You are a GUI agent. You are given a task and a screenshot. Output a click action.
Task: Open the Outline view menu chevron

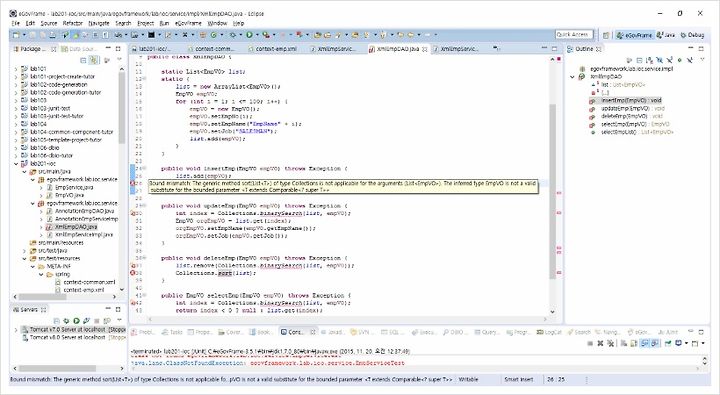coord(702,60)
